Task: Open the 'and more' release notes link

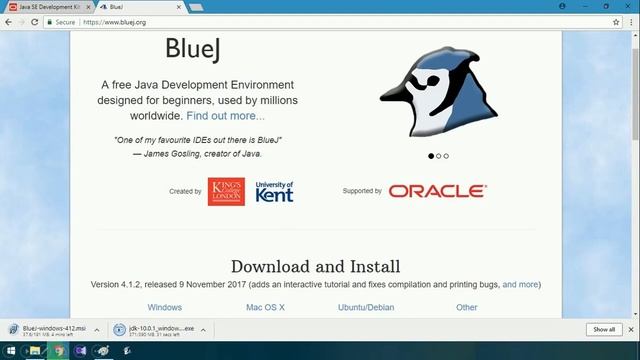Action: coord(520,284)
